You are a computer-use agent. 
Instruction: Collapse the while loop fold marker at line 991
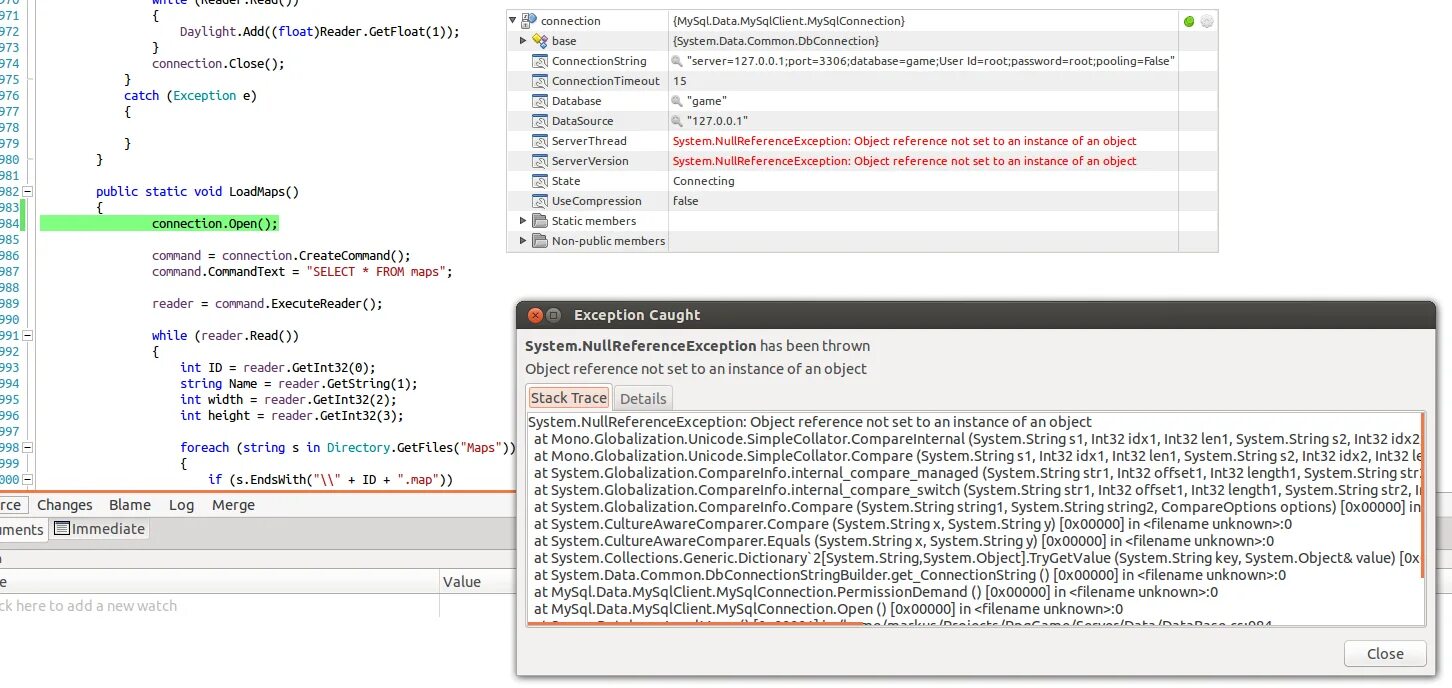point(28,335)
